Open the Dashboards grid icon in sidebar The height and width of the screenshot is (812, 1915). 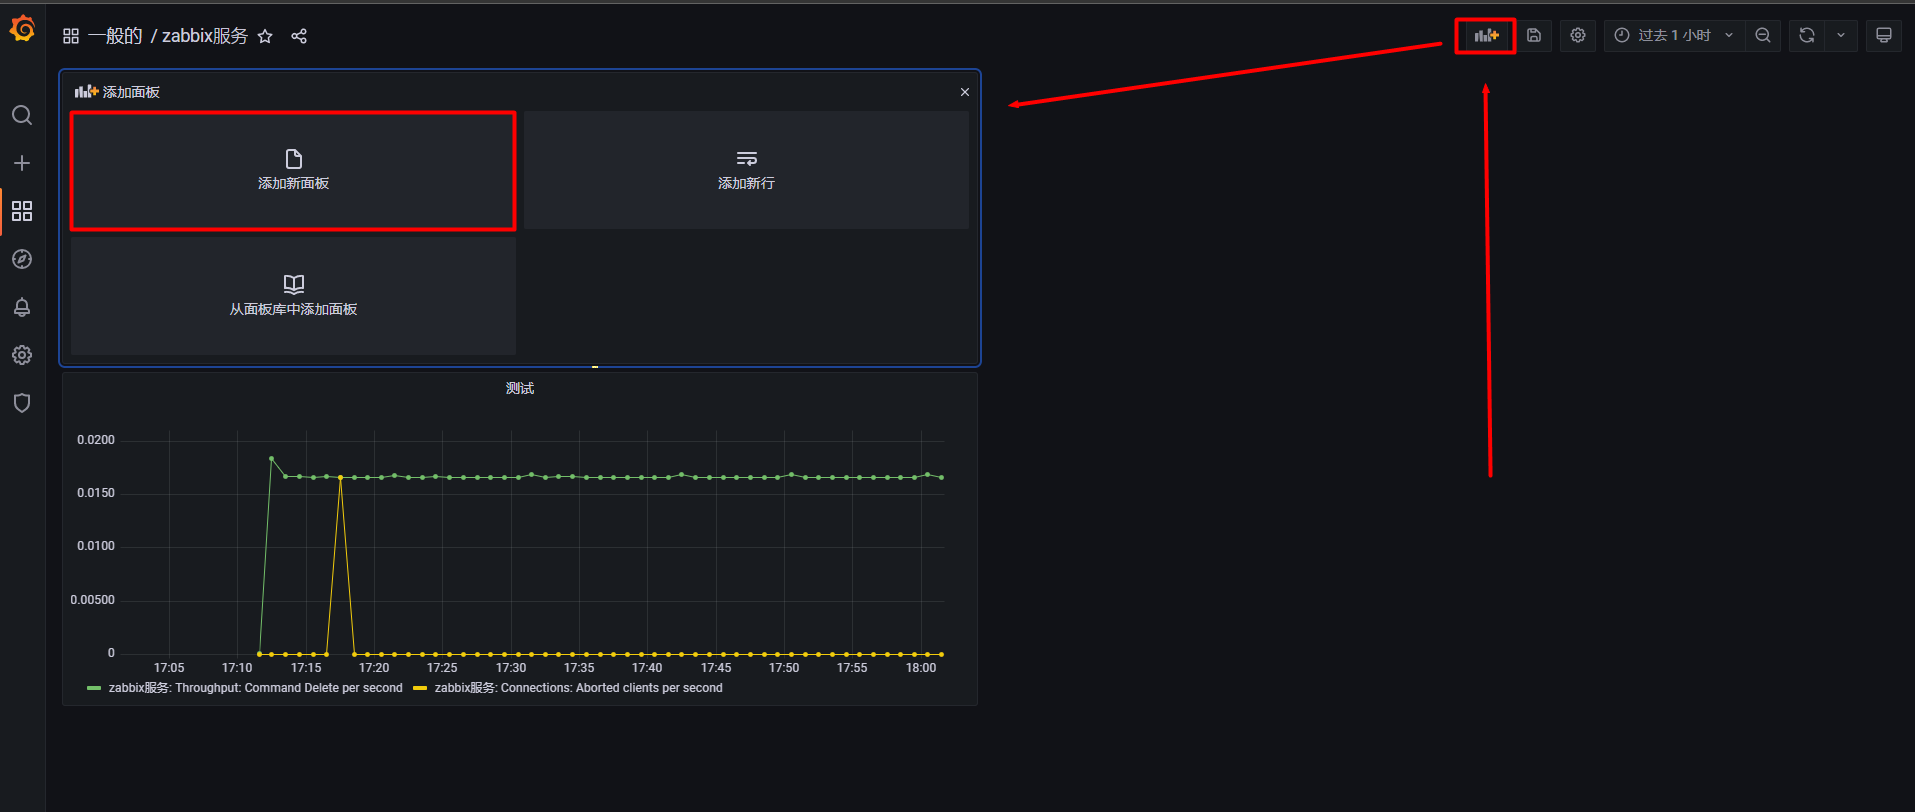tap(22, 211)
